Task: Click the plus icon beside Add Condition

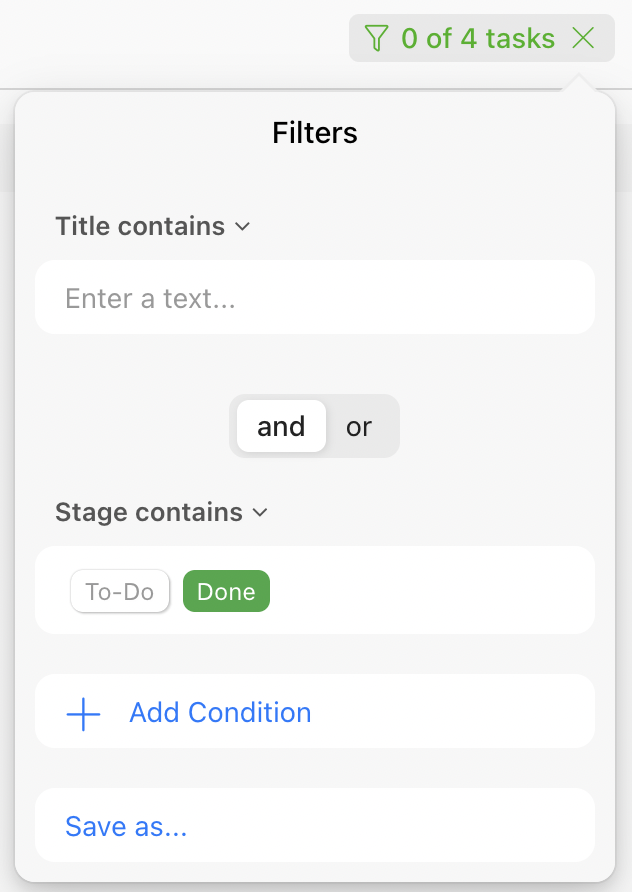Action: tap(83, 713)
